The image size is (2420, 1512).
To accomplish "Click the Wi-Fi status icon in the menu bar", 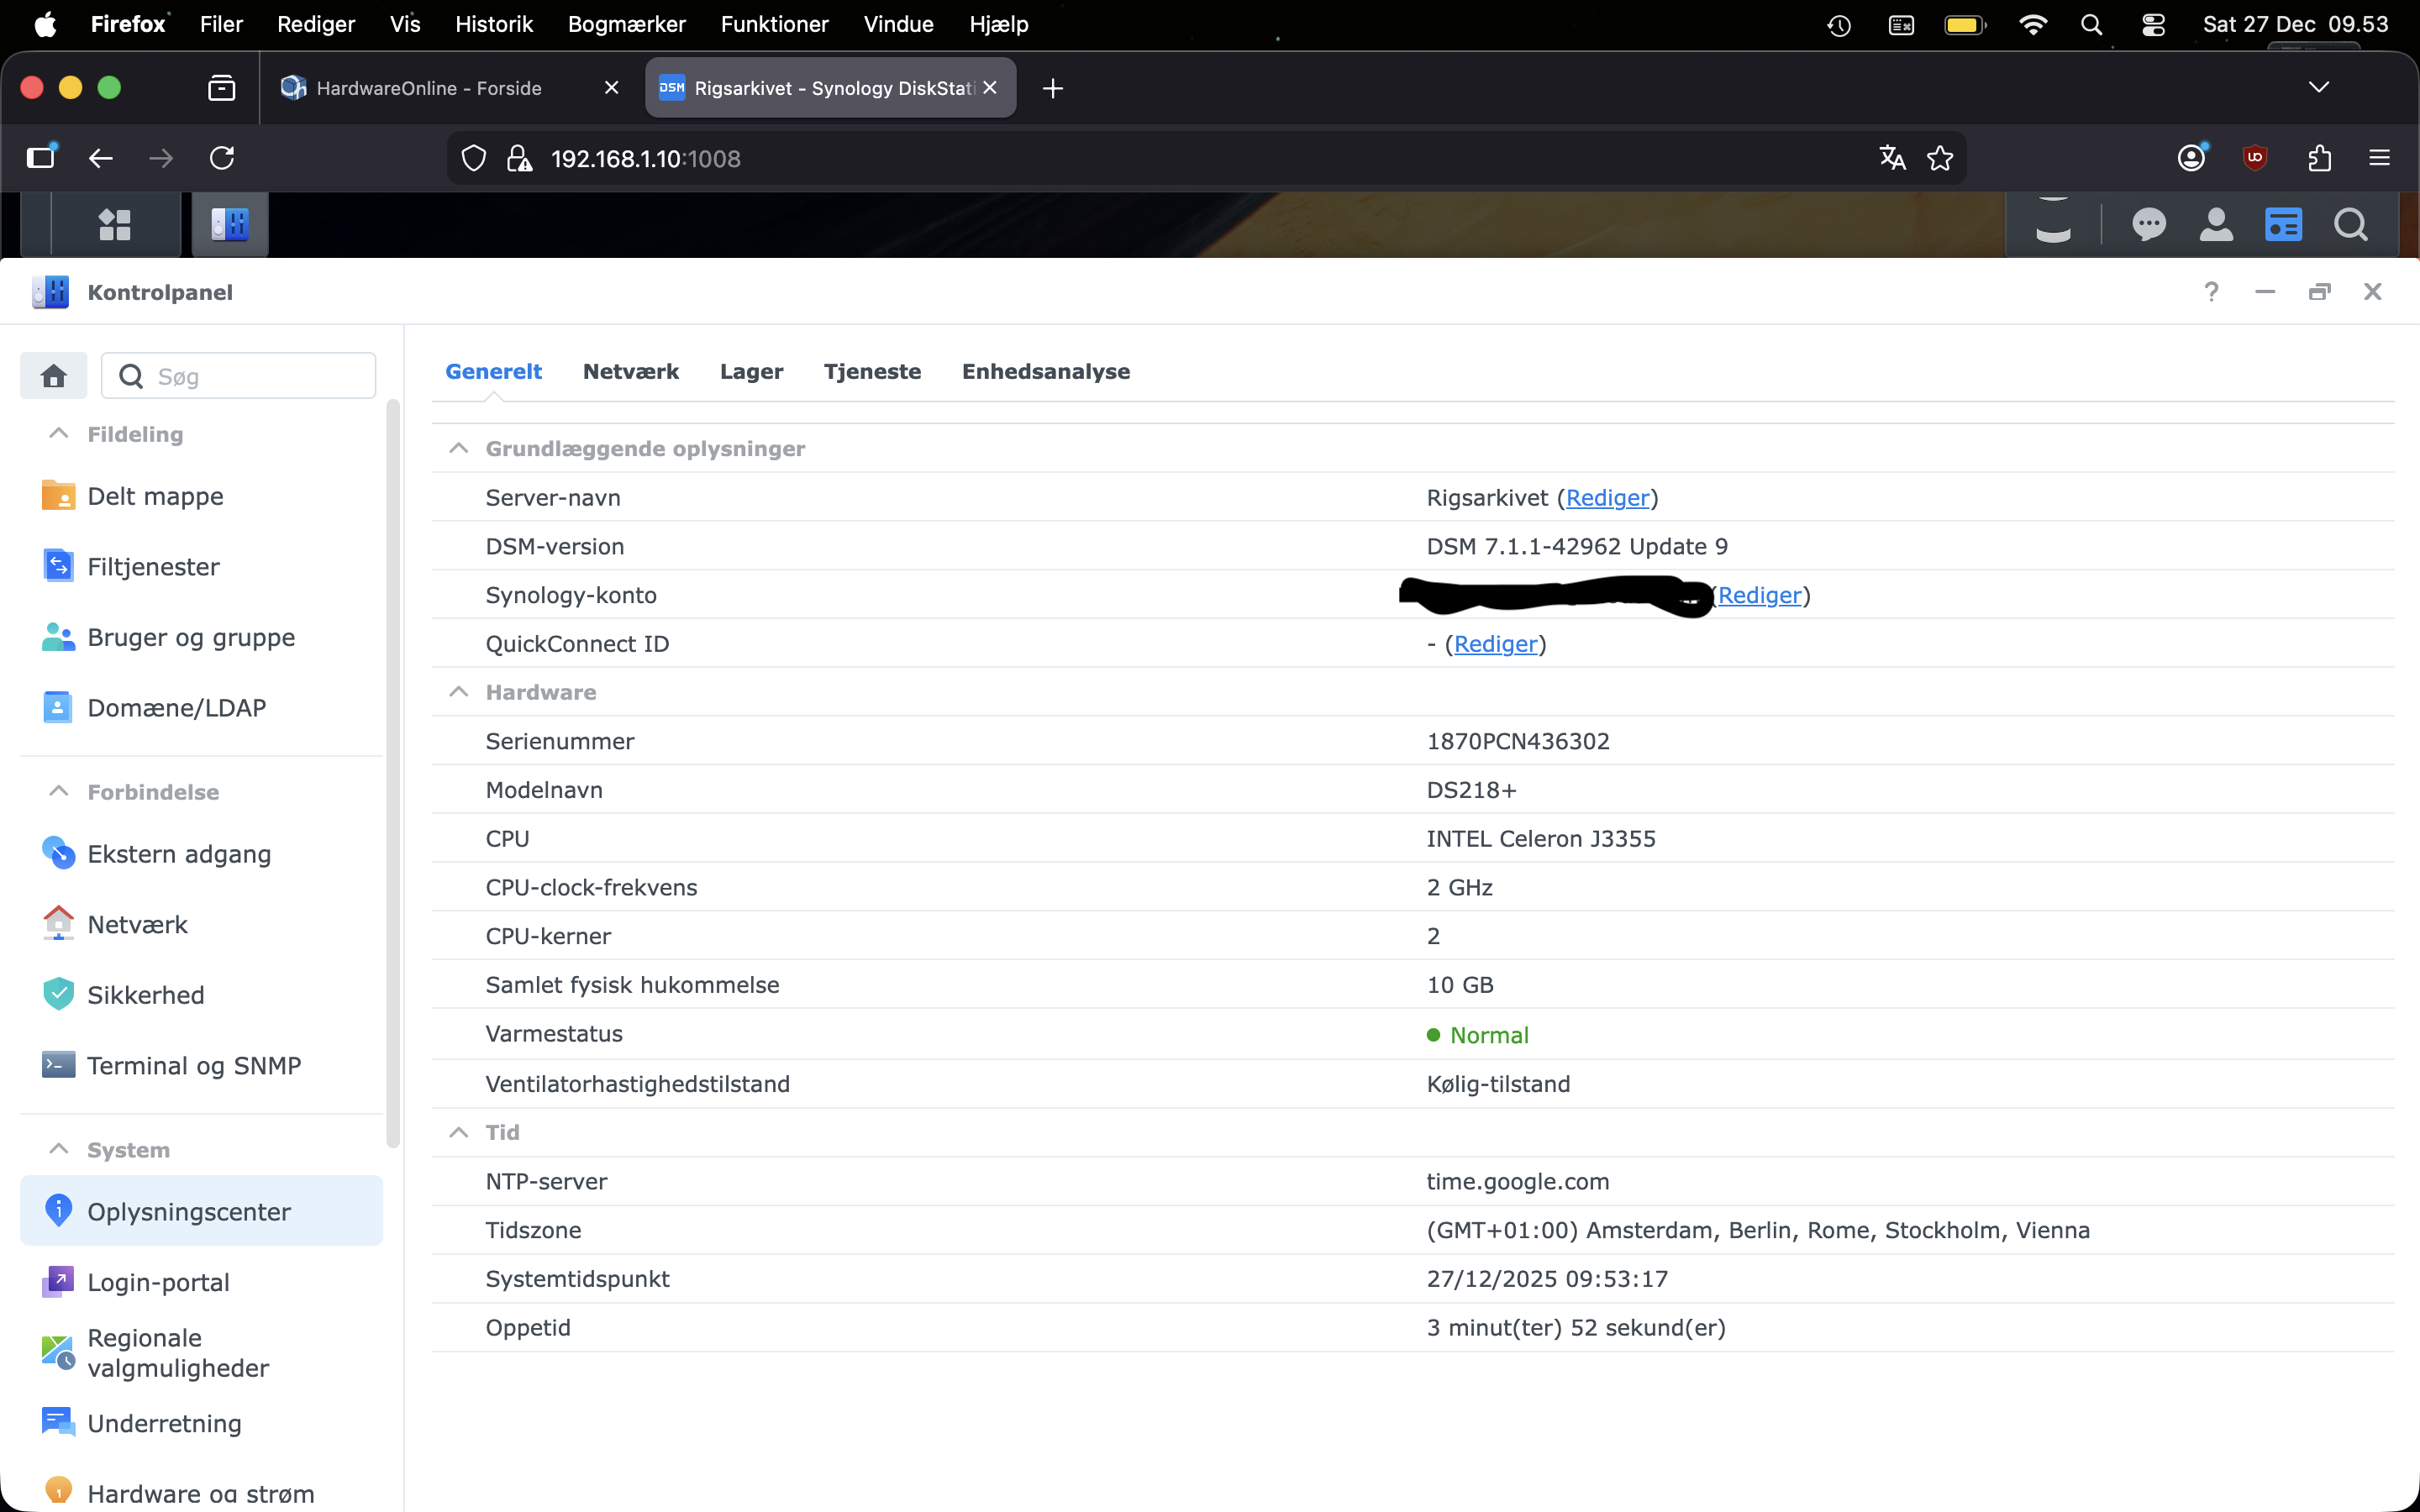I will pyautogui.click(x=2032, y=24).
